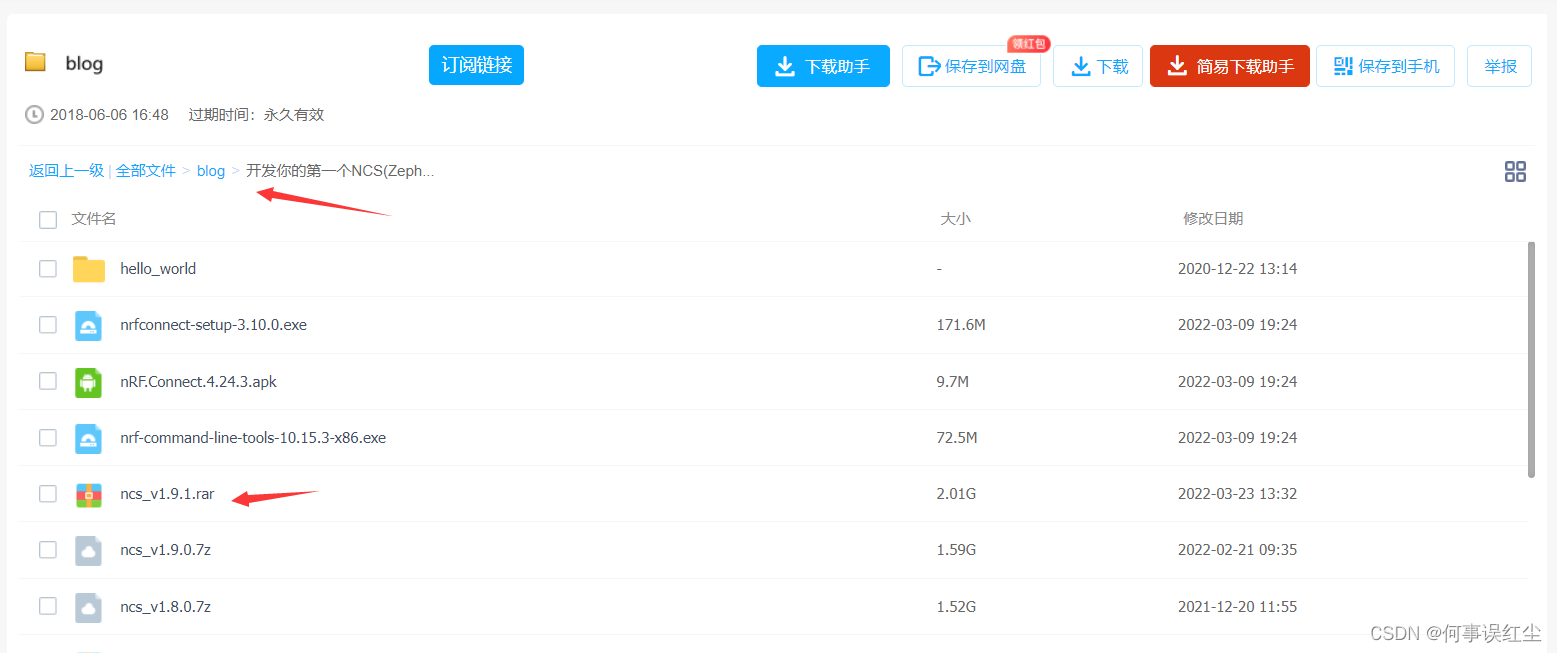Screen dimensions: 1557x653
Task: Open nrfconnect-setup-3.10.0.exe file name
Action: click(x=213, y=325)
